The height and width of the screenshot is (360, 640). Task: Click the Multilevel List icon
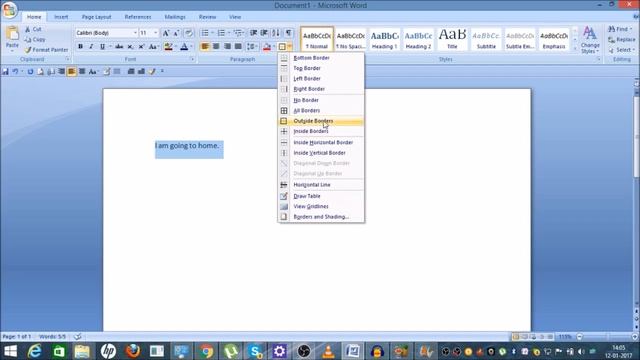click(238, 33)
